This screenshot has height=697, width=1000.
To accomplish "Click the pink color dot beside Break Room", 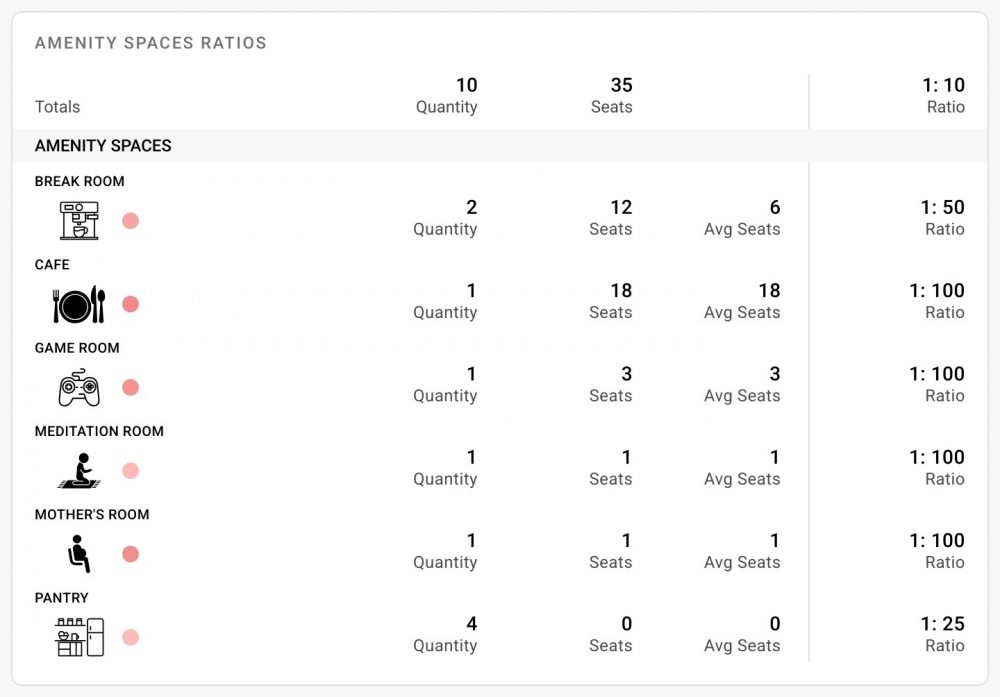I will pyautogui.click(x=131, y=221).
